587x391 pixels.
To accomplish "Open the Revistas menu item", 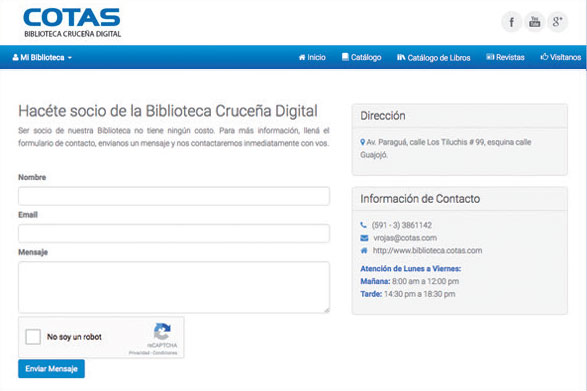I will pyautogui.click(x=505, y=57).
